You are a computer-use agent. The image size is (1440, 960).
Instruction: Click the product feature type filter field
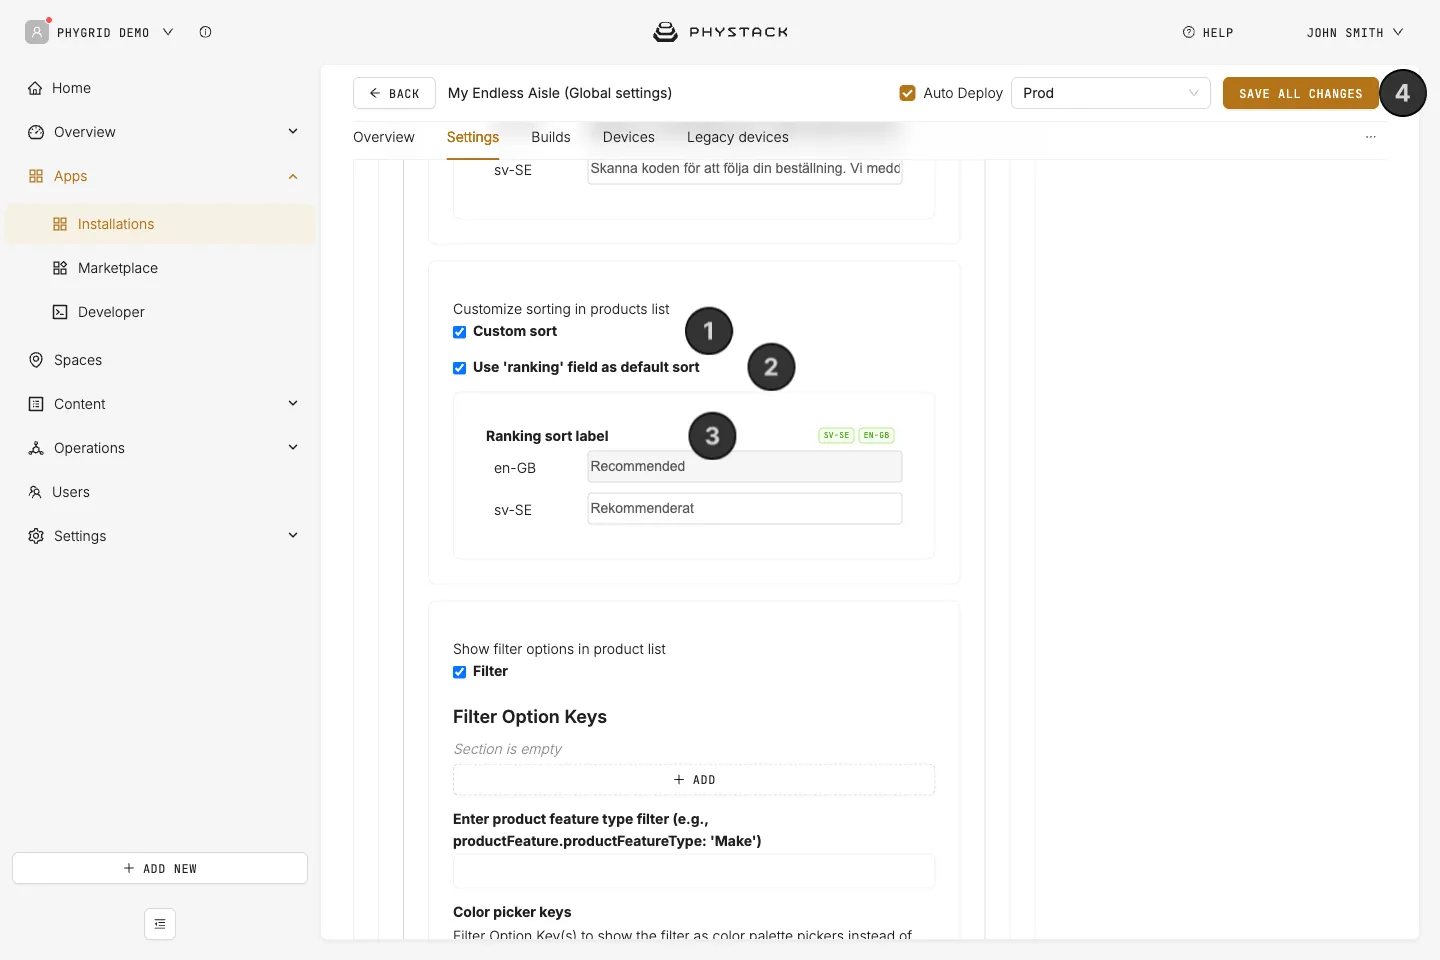[x=694, y=871]
